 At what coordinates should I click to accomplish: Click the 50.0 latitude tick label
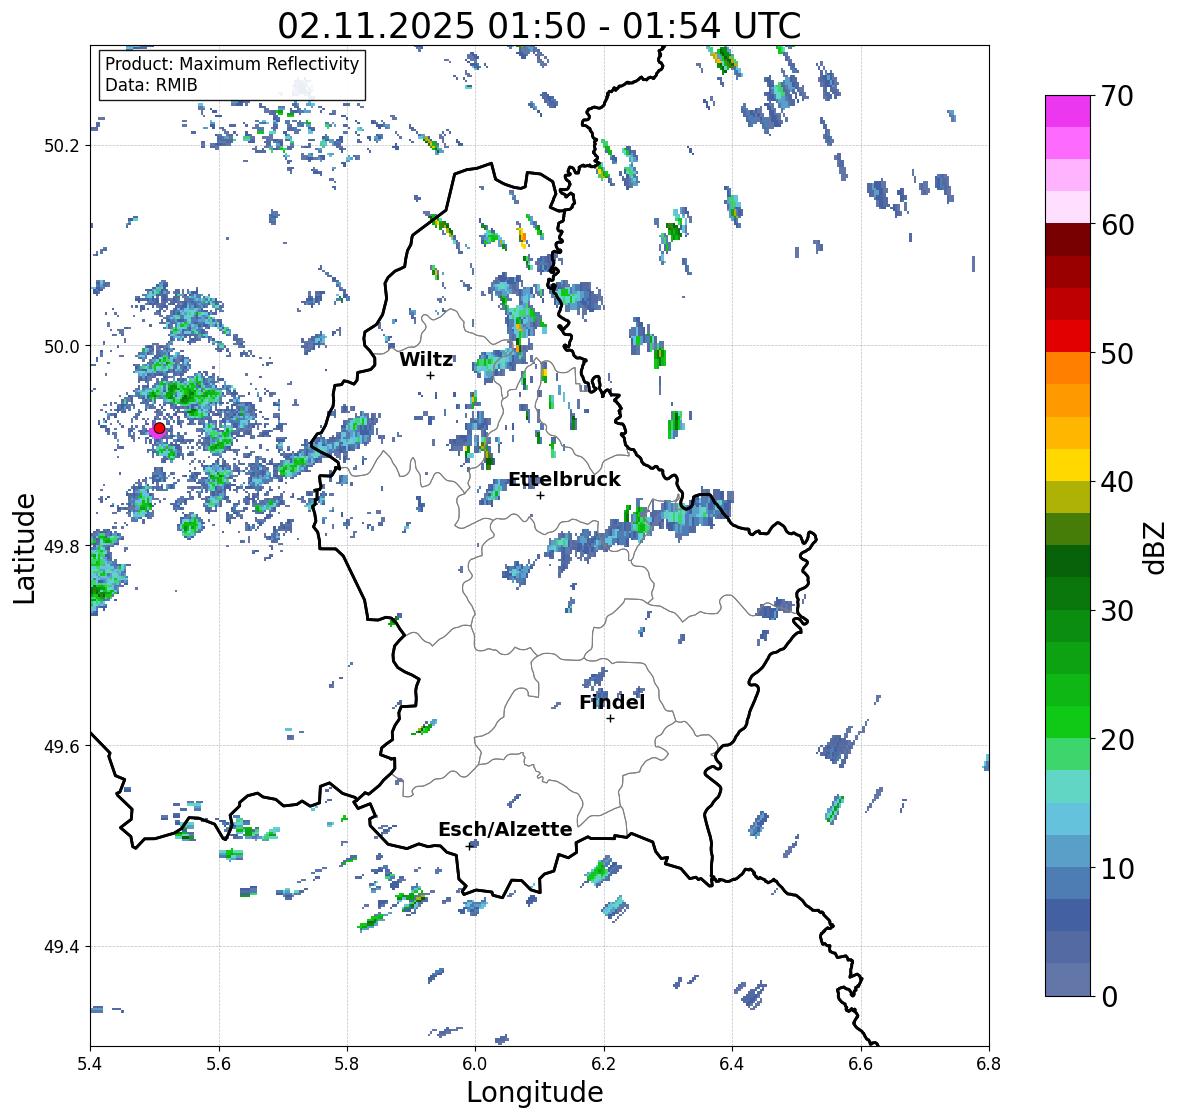[62, 347]
